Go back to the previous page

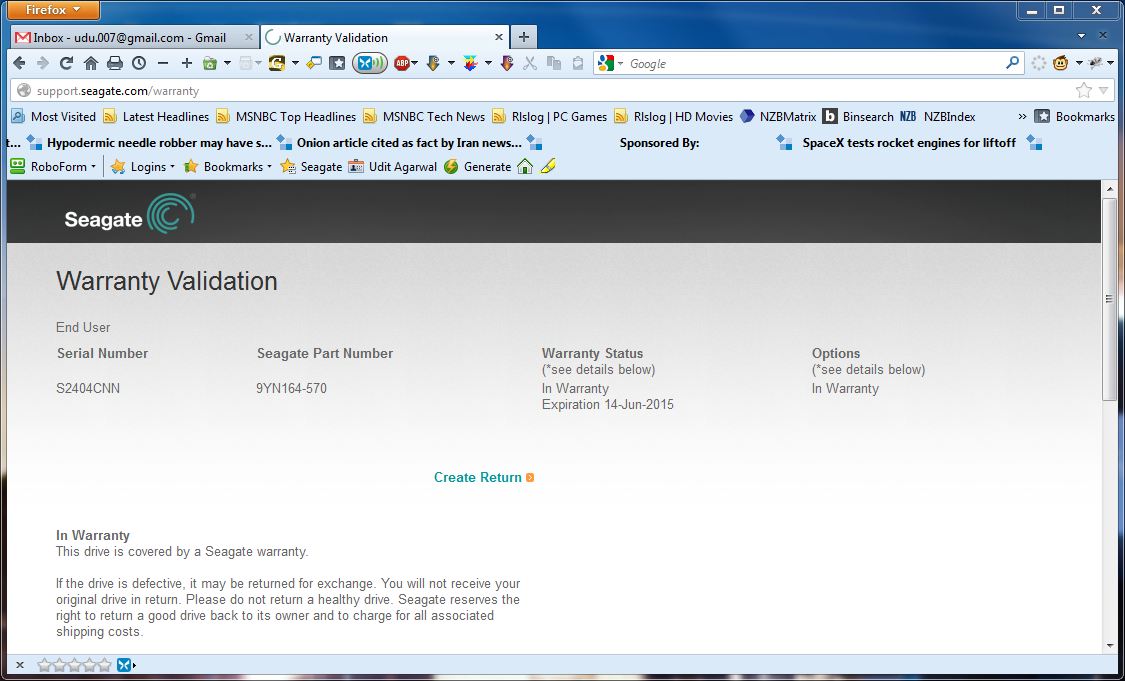point(19,63)
